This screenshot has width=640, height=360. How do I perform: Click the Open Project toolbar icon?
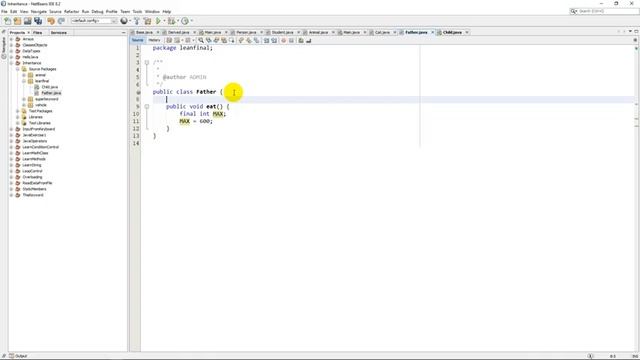point(27,21)
